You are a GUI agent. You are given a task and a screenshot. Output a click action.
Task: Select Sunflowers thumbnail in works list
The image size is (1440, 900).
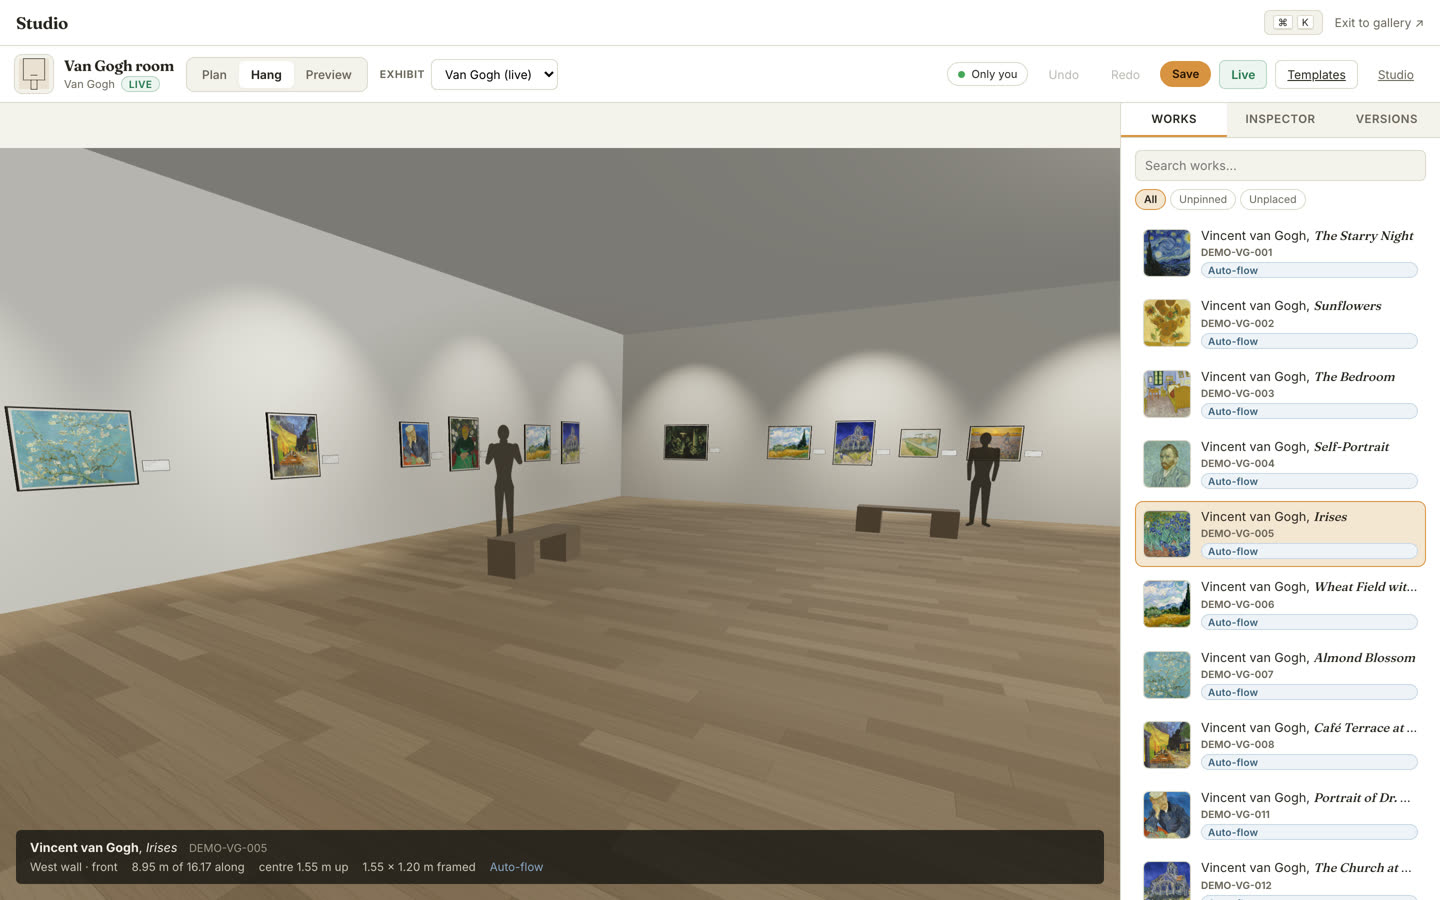click(1167, 323)
